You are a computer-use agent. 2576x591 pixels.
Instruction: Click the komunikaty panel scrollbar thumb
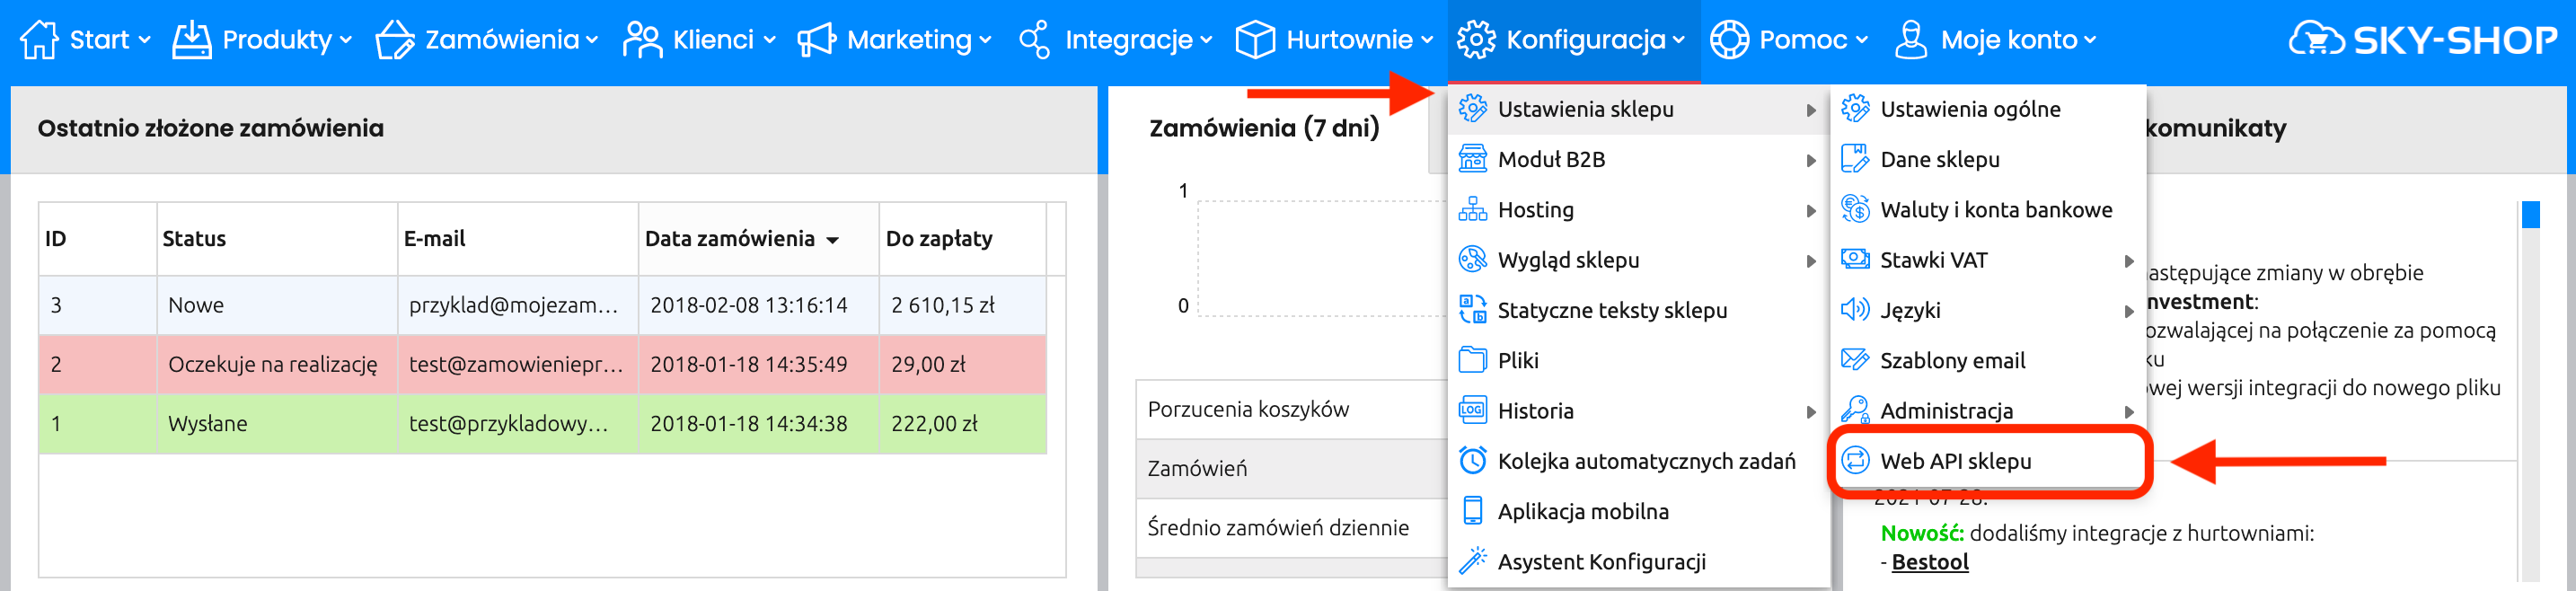tap(2530, 214)
